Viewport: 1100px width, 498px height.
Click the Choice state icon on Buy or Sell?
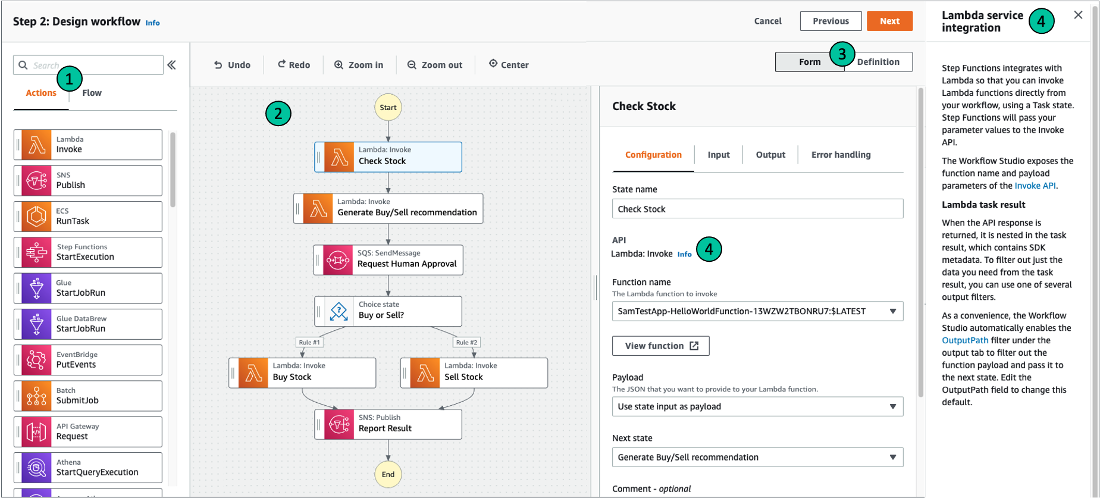(x=338, y=311)
